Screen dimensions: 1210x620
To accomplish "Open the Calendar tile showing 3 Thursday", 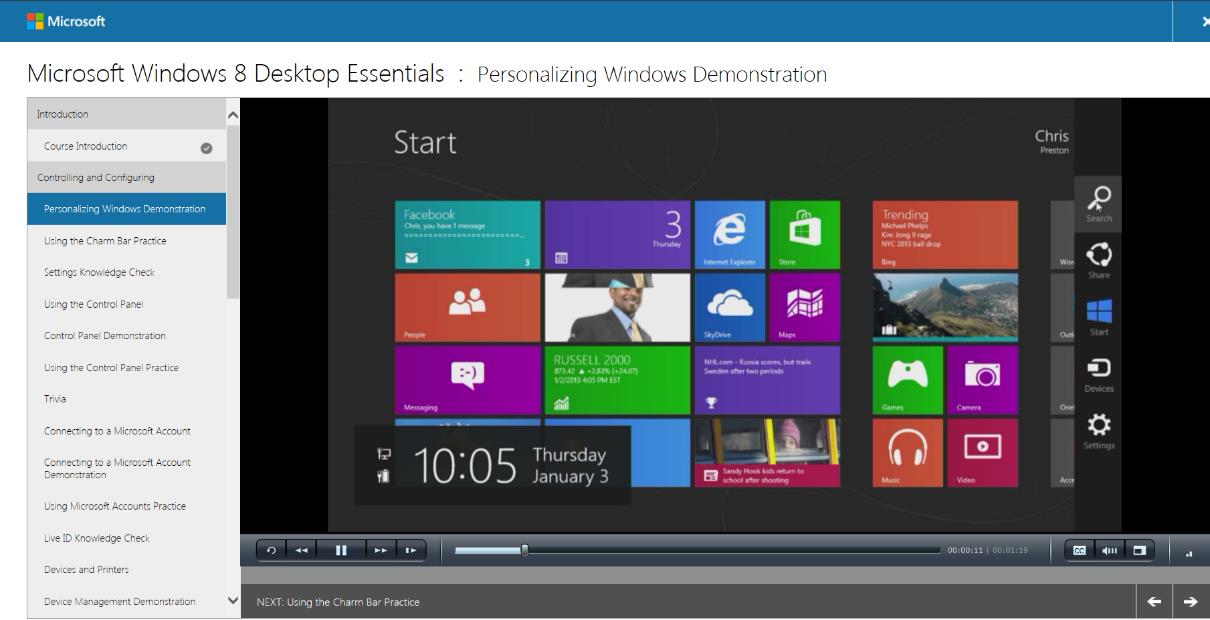I will 617,235.
